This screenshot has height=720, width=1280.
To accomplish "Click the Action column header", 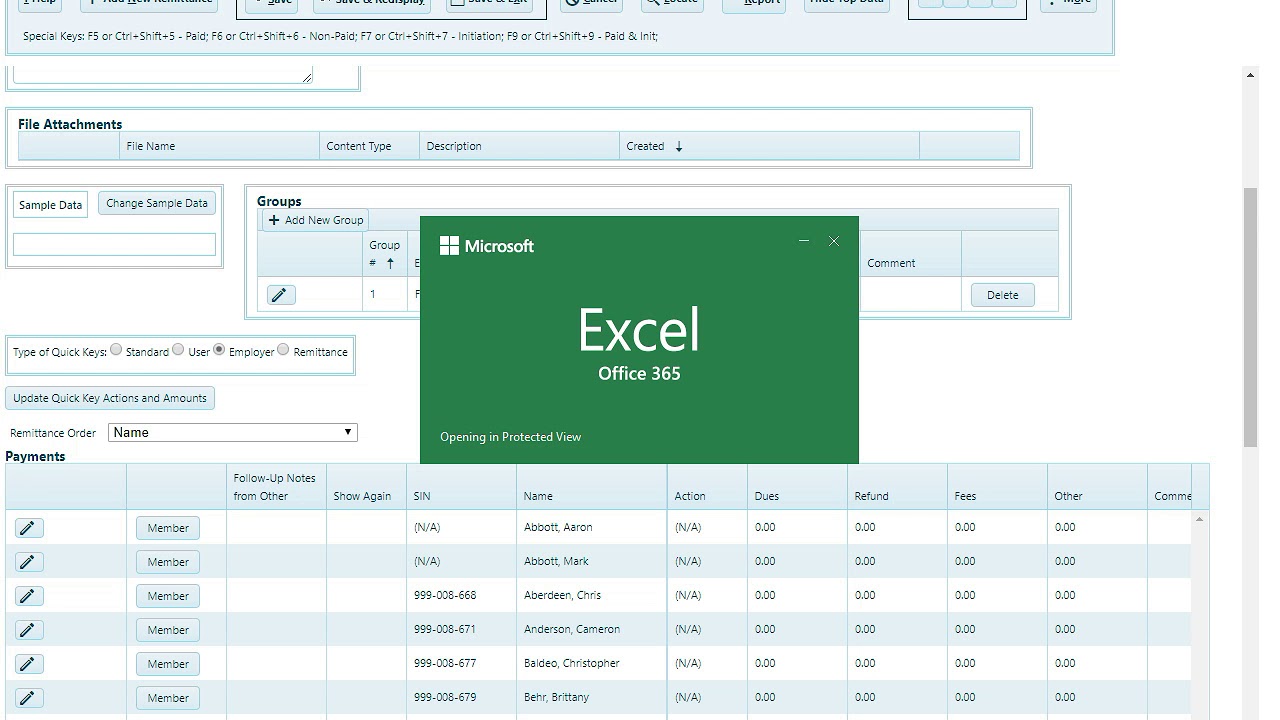I will point(690,496).
